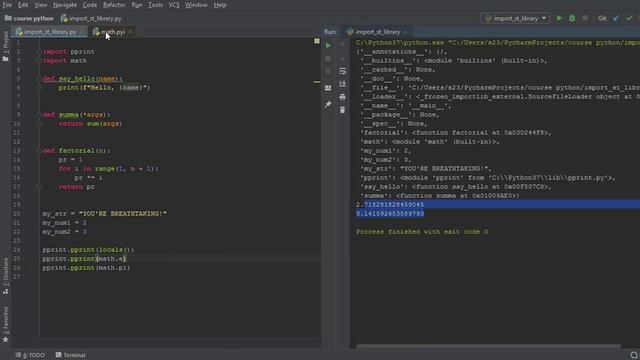
Task: Stop the process in the Run panel
Action: (328, 59)
